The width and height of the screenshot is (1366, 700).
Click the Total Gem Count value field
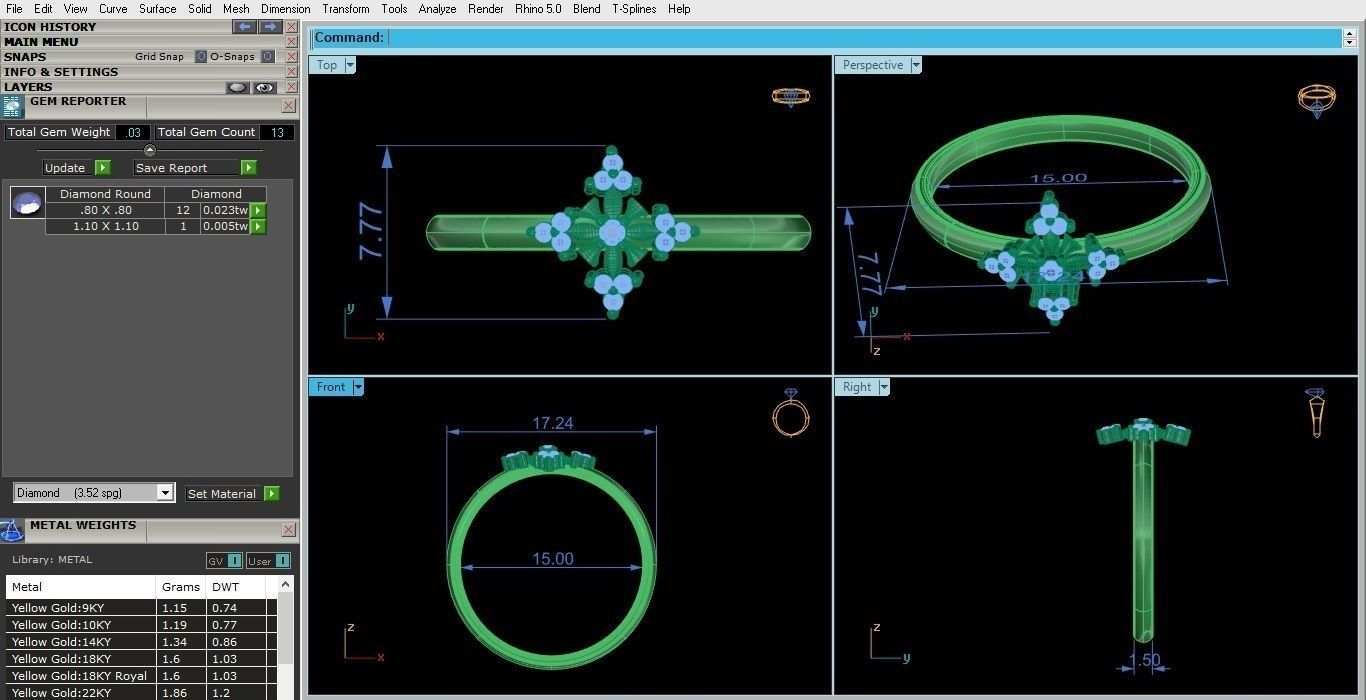tap(277, 132)
